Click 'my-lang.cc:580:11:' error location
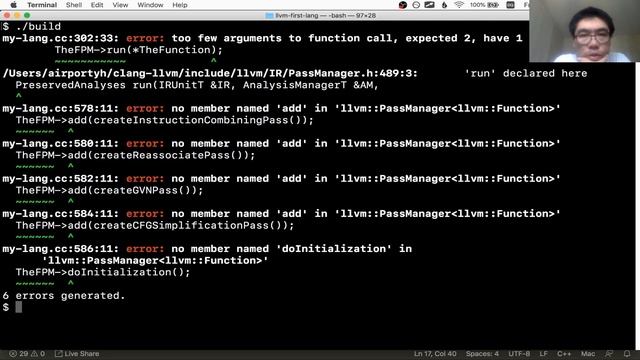The height and width of the screenshot is (360, 640). (x=60, y=144)
